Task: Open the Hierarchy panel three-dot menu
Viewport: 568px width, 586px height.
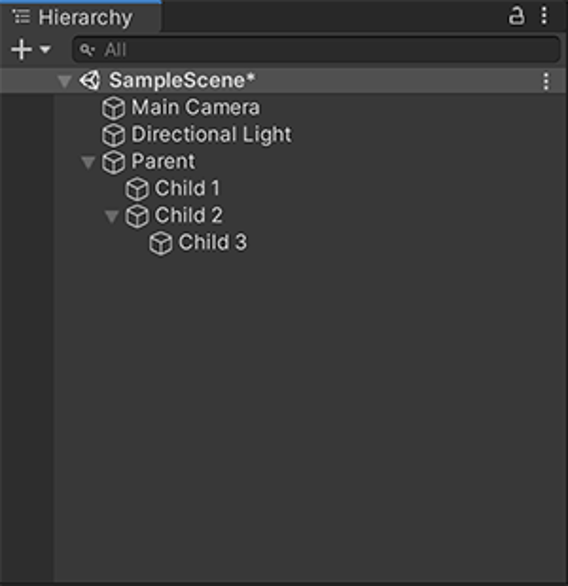Action: tap(544, 16)
